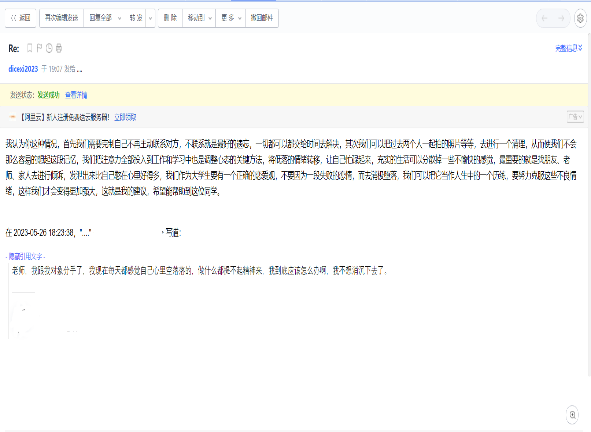591x432 pixels.
Task: Click the 返回 back button
Action: pos(21,18)
